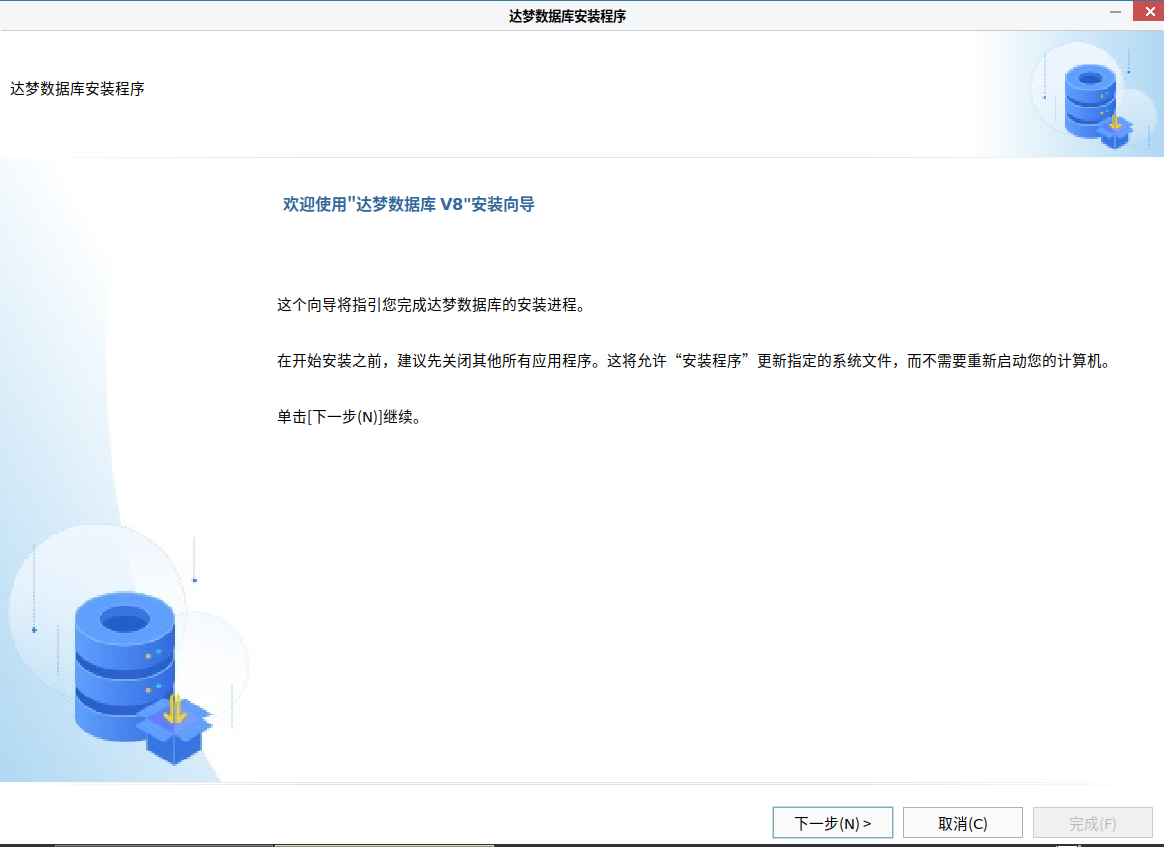The image size is (1164, 847).
Task: Click the welcome heading 欢迎使用"达梦数据库 V8"安装向导
Action: click(x=408, y=204)
